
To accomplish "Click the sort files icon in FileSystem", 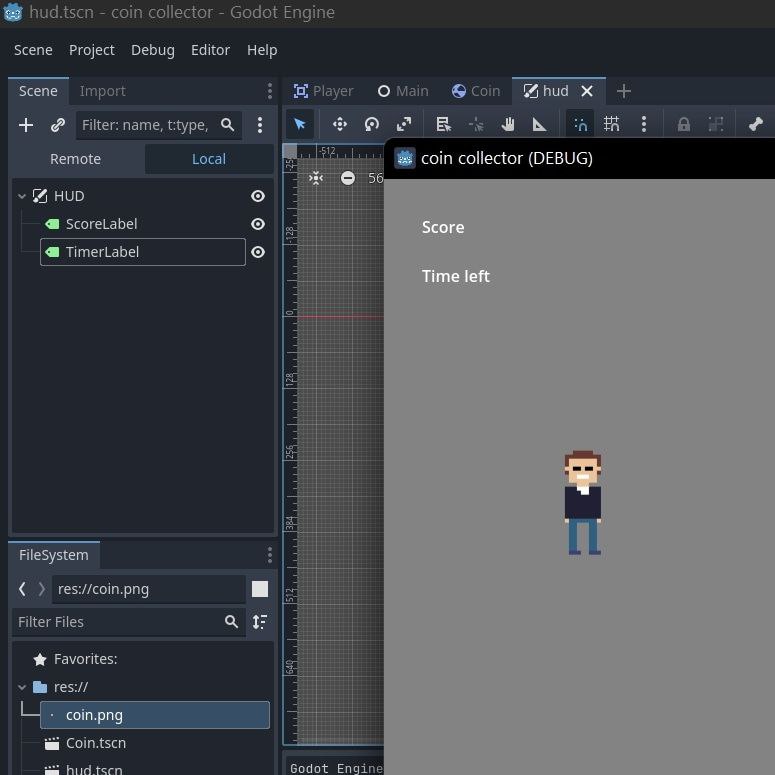I will click(x=260, y=622).
